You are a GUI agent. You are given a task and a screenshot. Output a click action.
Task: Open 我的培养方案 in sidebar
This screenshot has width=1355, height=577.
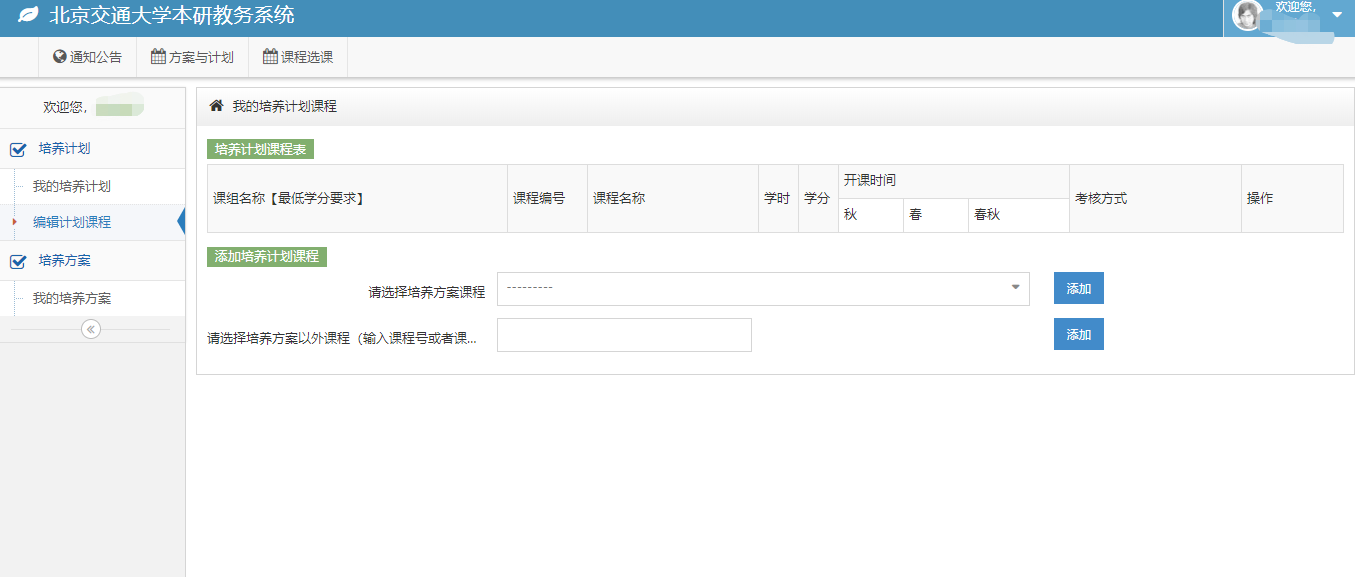pos(71,299)
